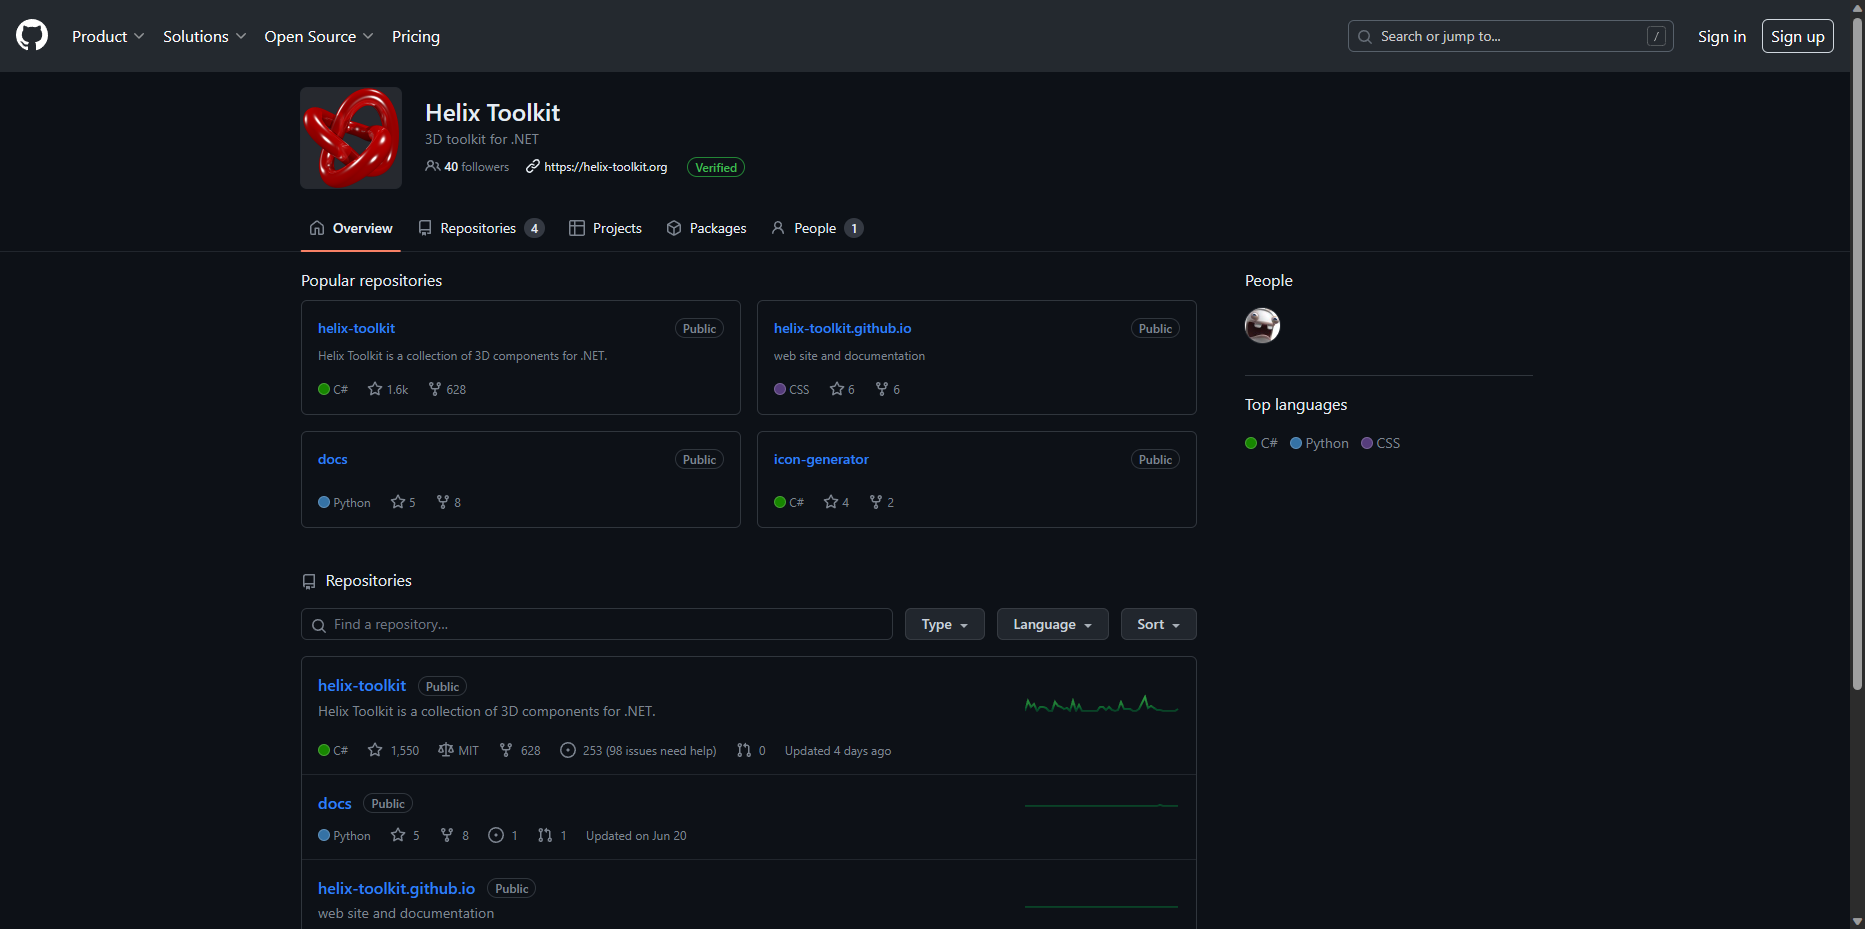Click the star icon in docs list row
Screen dimensions: 1865x929
[398, 835]
